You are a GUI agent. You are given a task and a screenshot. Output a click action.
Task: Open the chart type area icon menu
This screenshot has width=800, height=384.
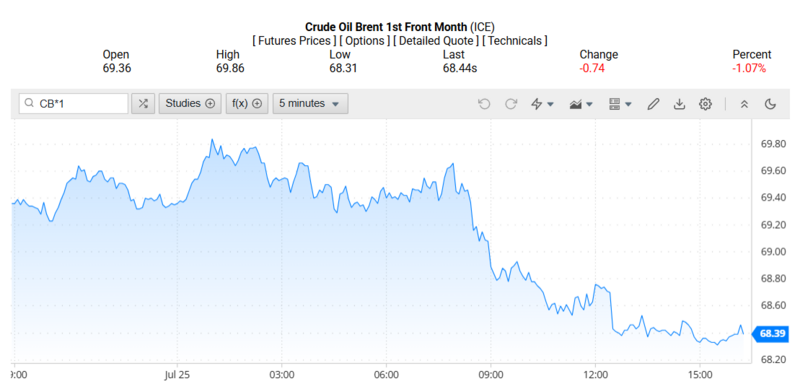581,104
